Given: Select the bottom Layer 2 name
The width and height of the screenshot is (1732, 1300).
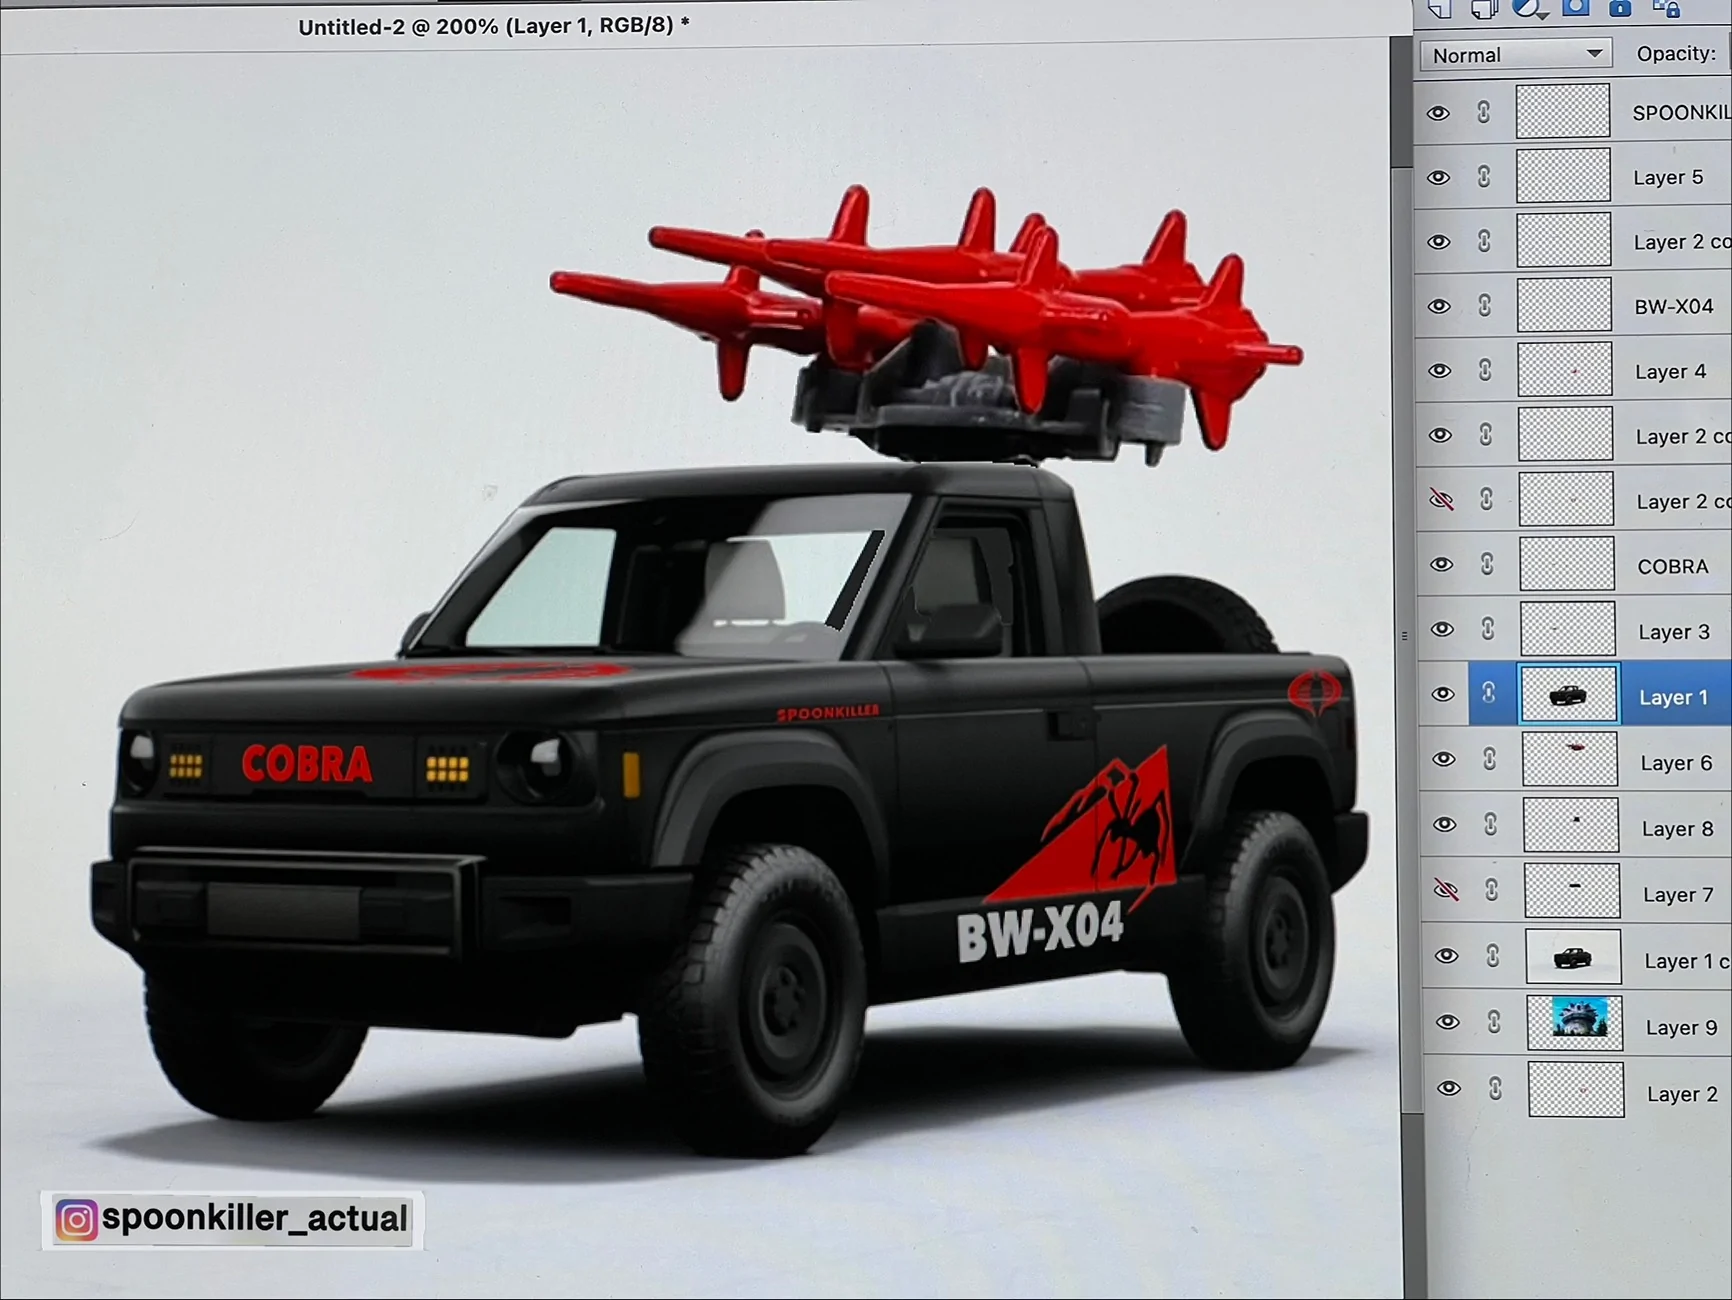Looking at the screenshot, I should click(x=1683, y=1094).
